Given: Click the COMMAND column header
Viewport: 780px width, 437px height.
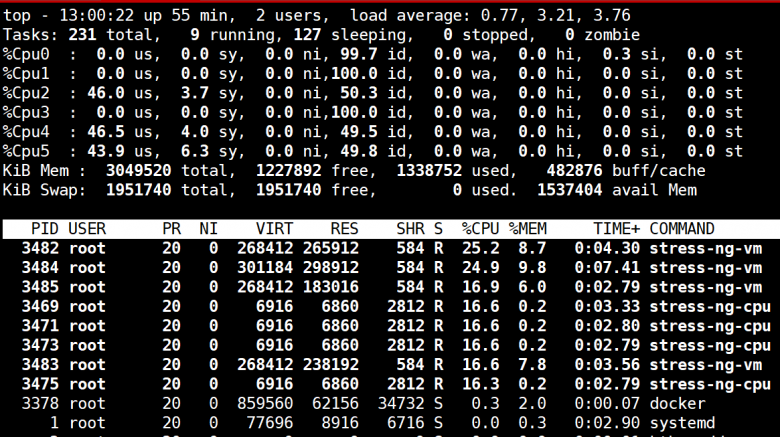Looking at the screenshot, I should click(682, 228).
